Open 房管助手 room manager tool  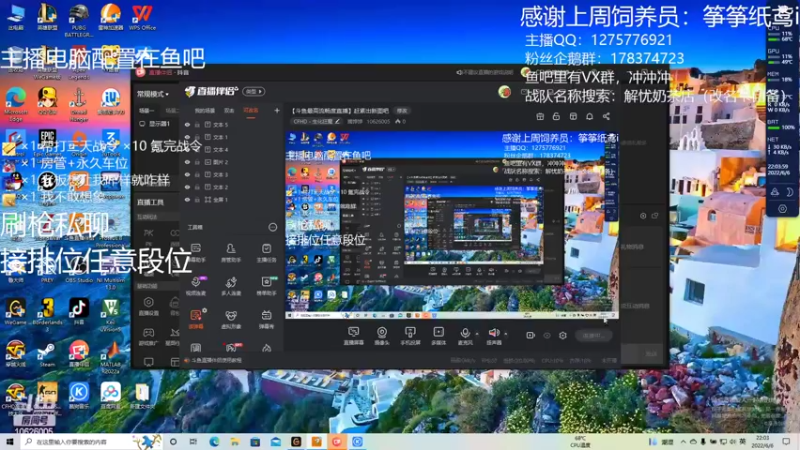coord(231,253)
